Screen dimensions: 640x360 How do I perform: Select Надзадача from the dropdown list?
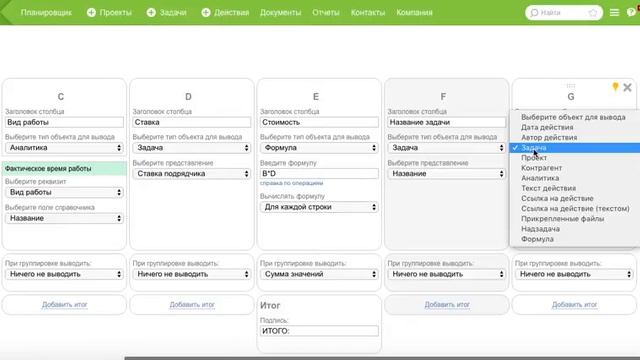click(x=575, y=229)
